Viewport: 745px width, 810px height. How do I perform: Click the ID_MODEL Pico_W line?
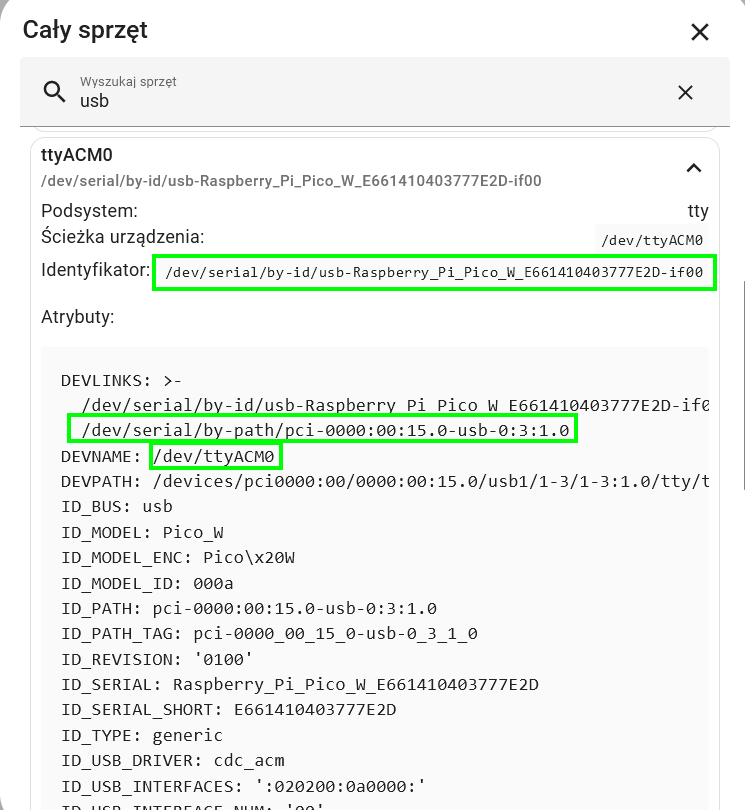[x=142, y=532]
